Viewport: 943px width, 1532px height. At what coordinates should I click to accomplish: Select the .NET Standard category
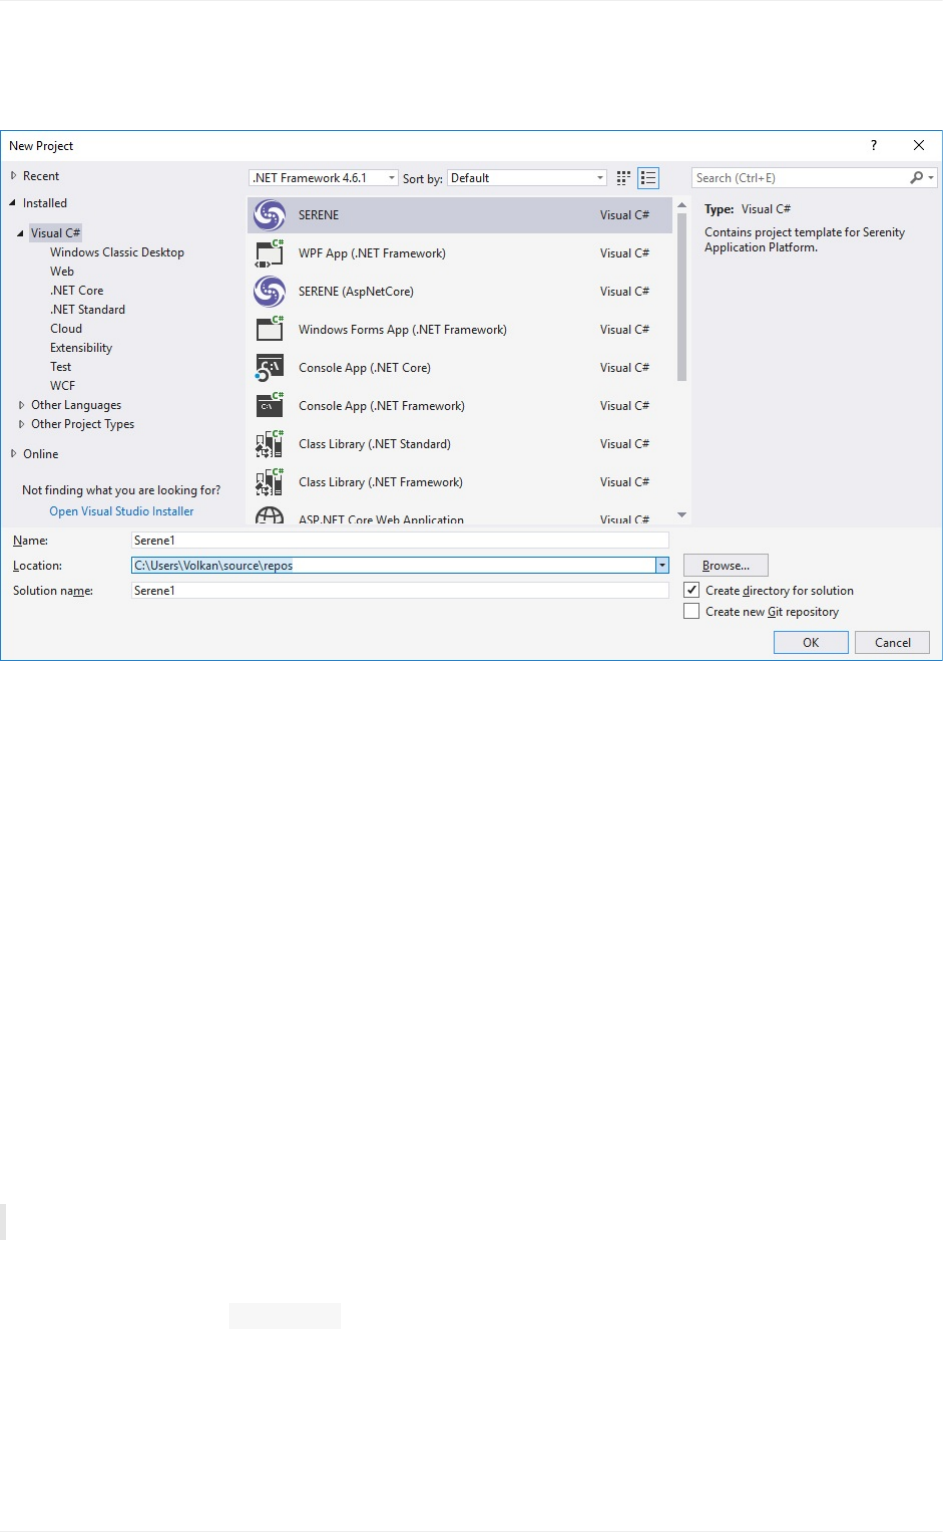tap(88, 309)
